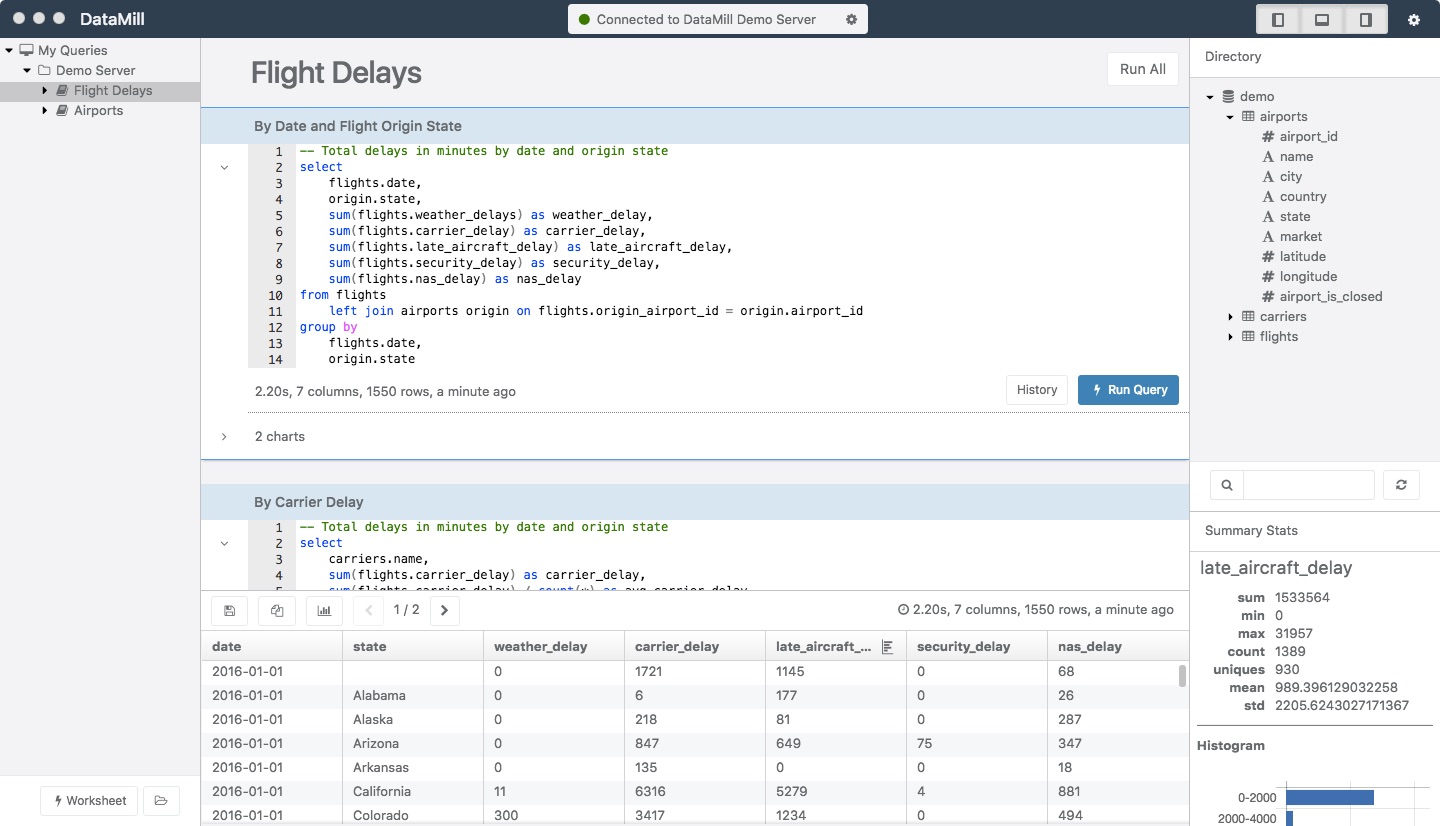Click the refresh icon beside directory search
This screenshot has height=826, width=1440.
point(1401,485)
